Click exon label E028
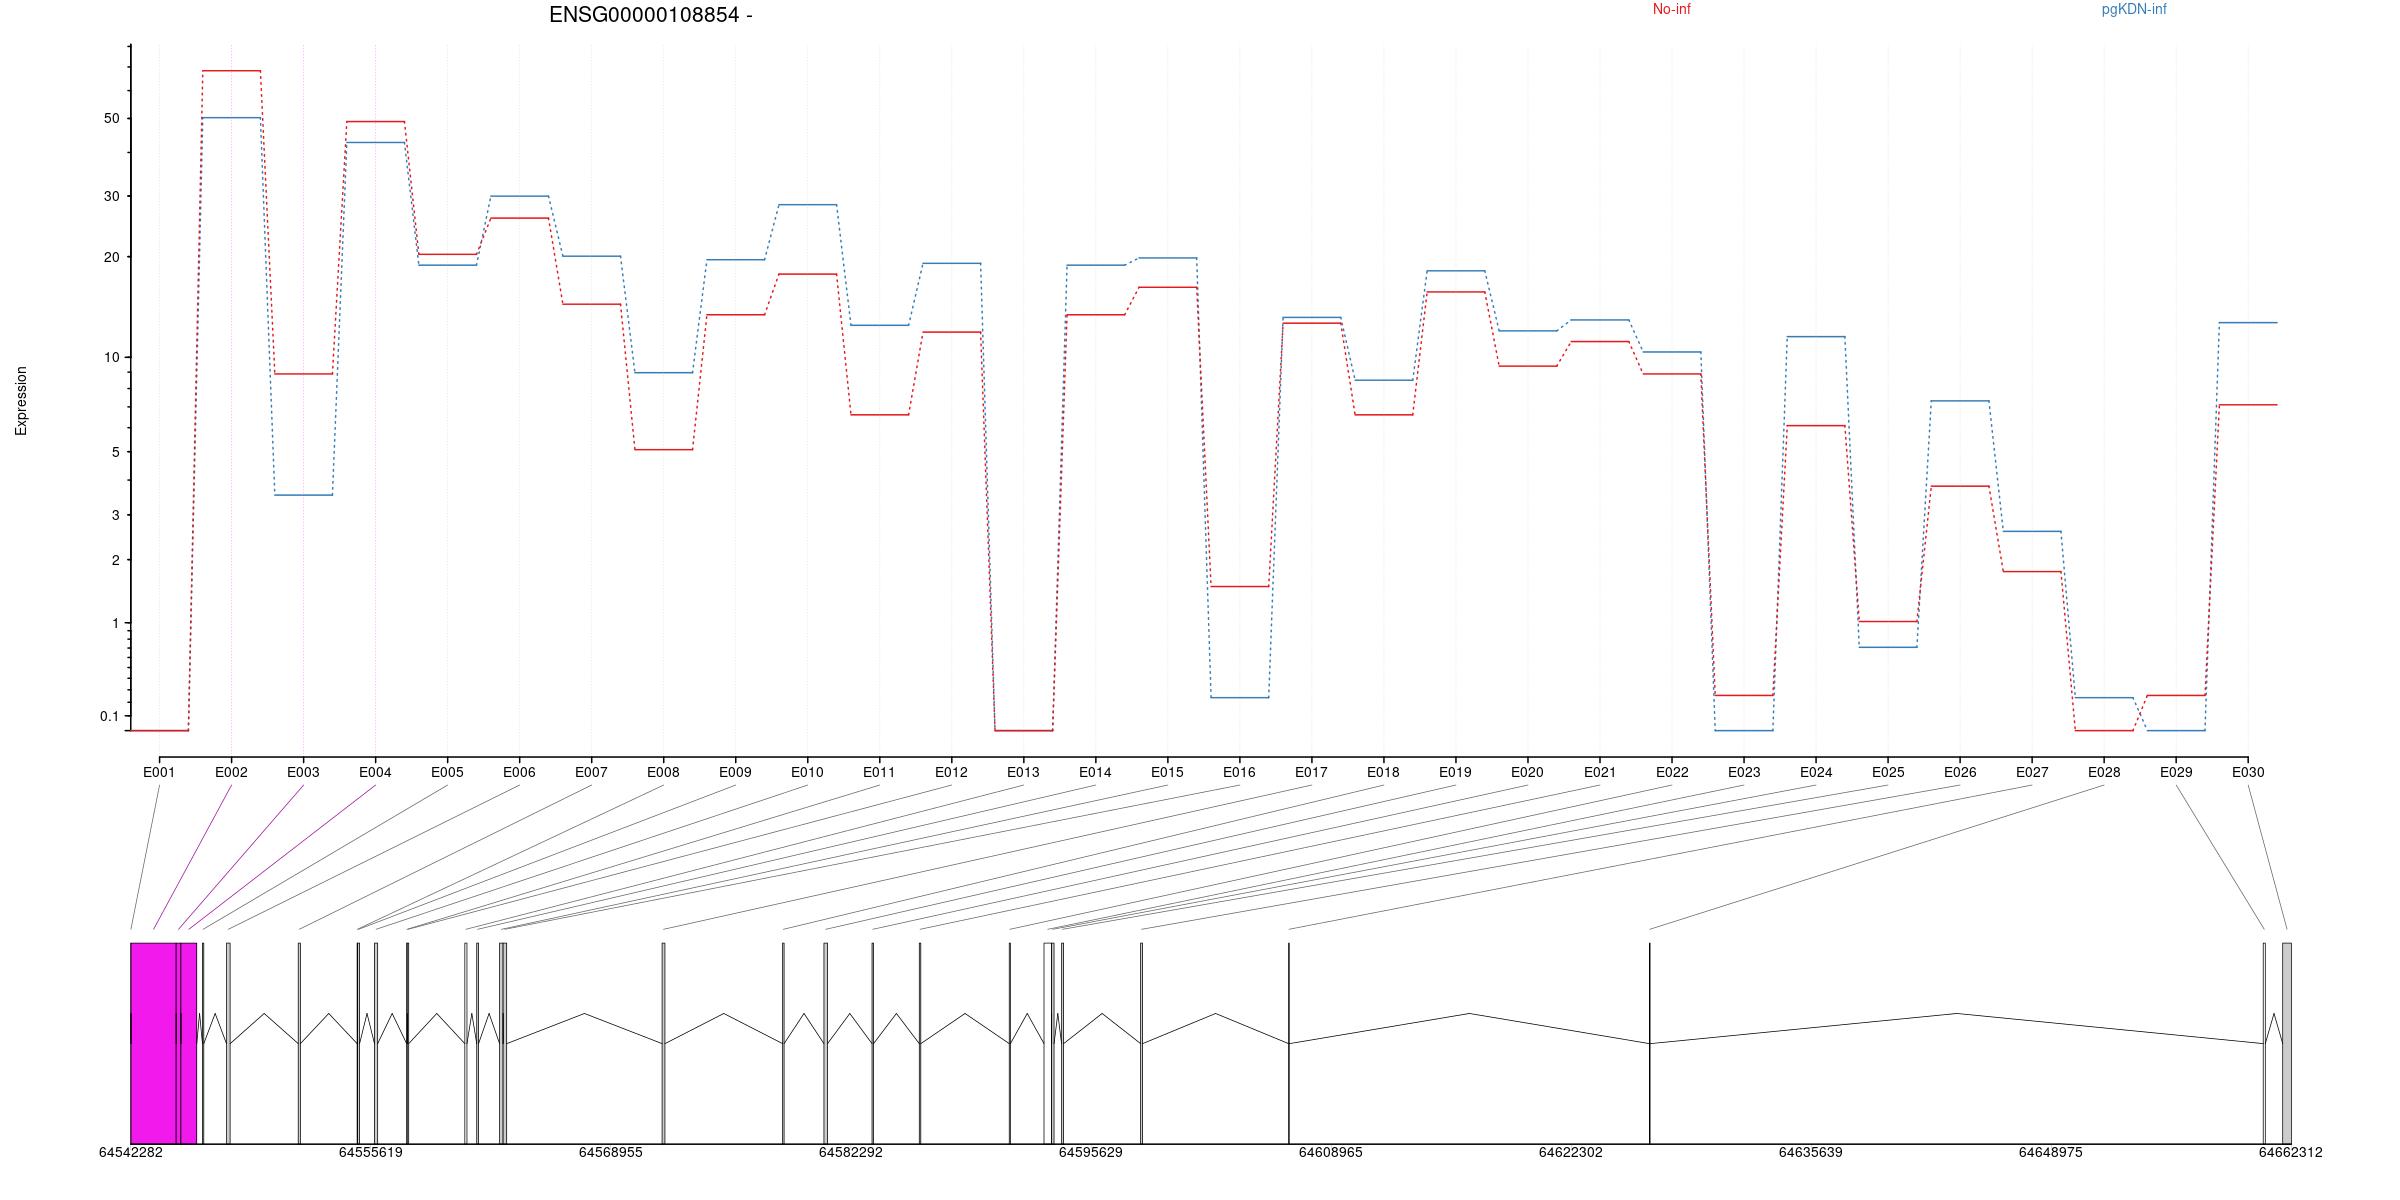Image resolution: width=2400 pixels, height=1200 pixels. 2104,772
